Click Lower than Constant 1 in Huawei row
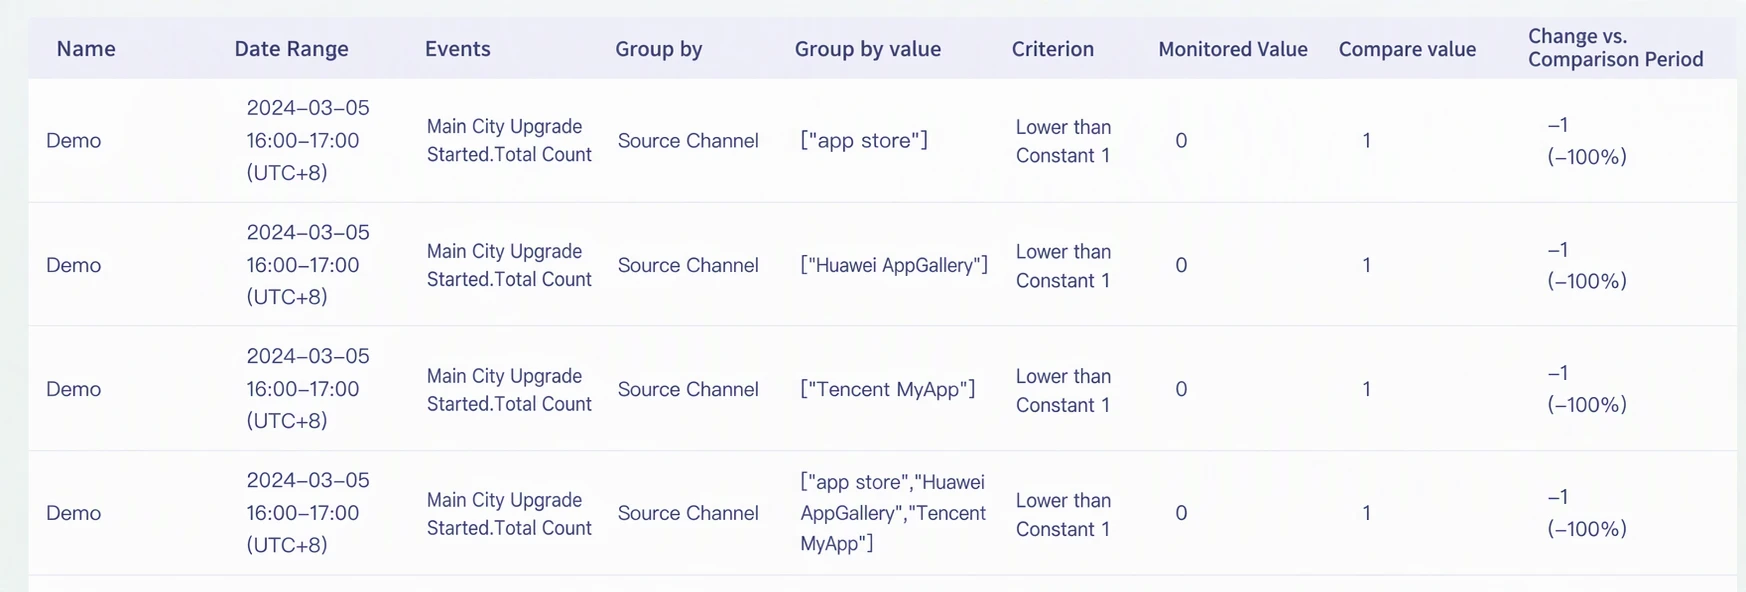Viewport: 1746px width, 592px height. (1063, 266)
